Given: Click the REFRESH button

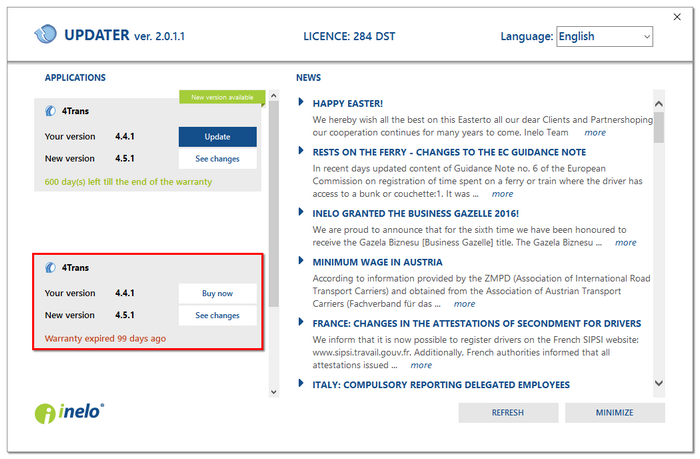Looking at the screenshot, I should (x=508, y=413).
